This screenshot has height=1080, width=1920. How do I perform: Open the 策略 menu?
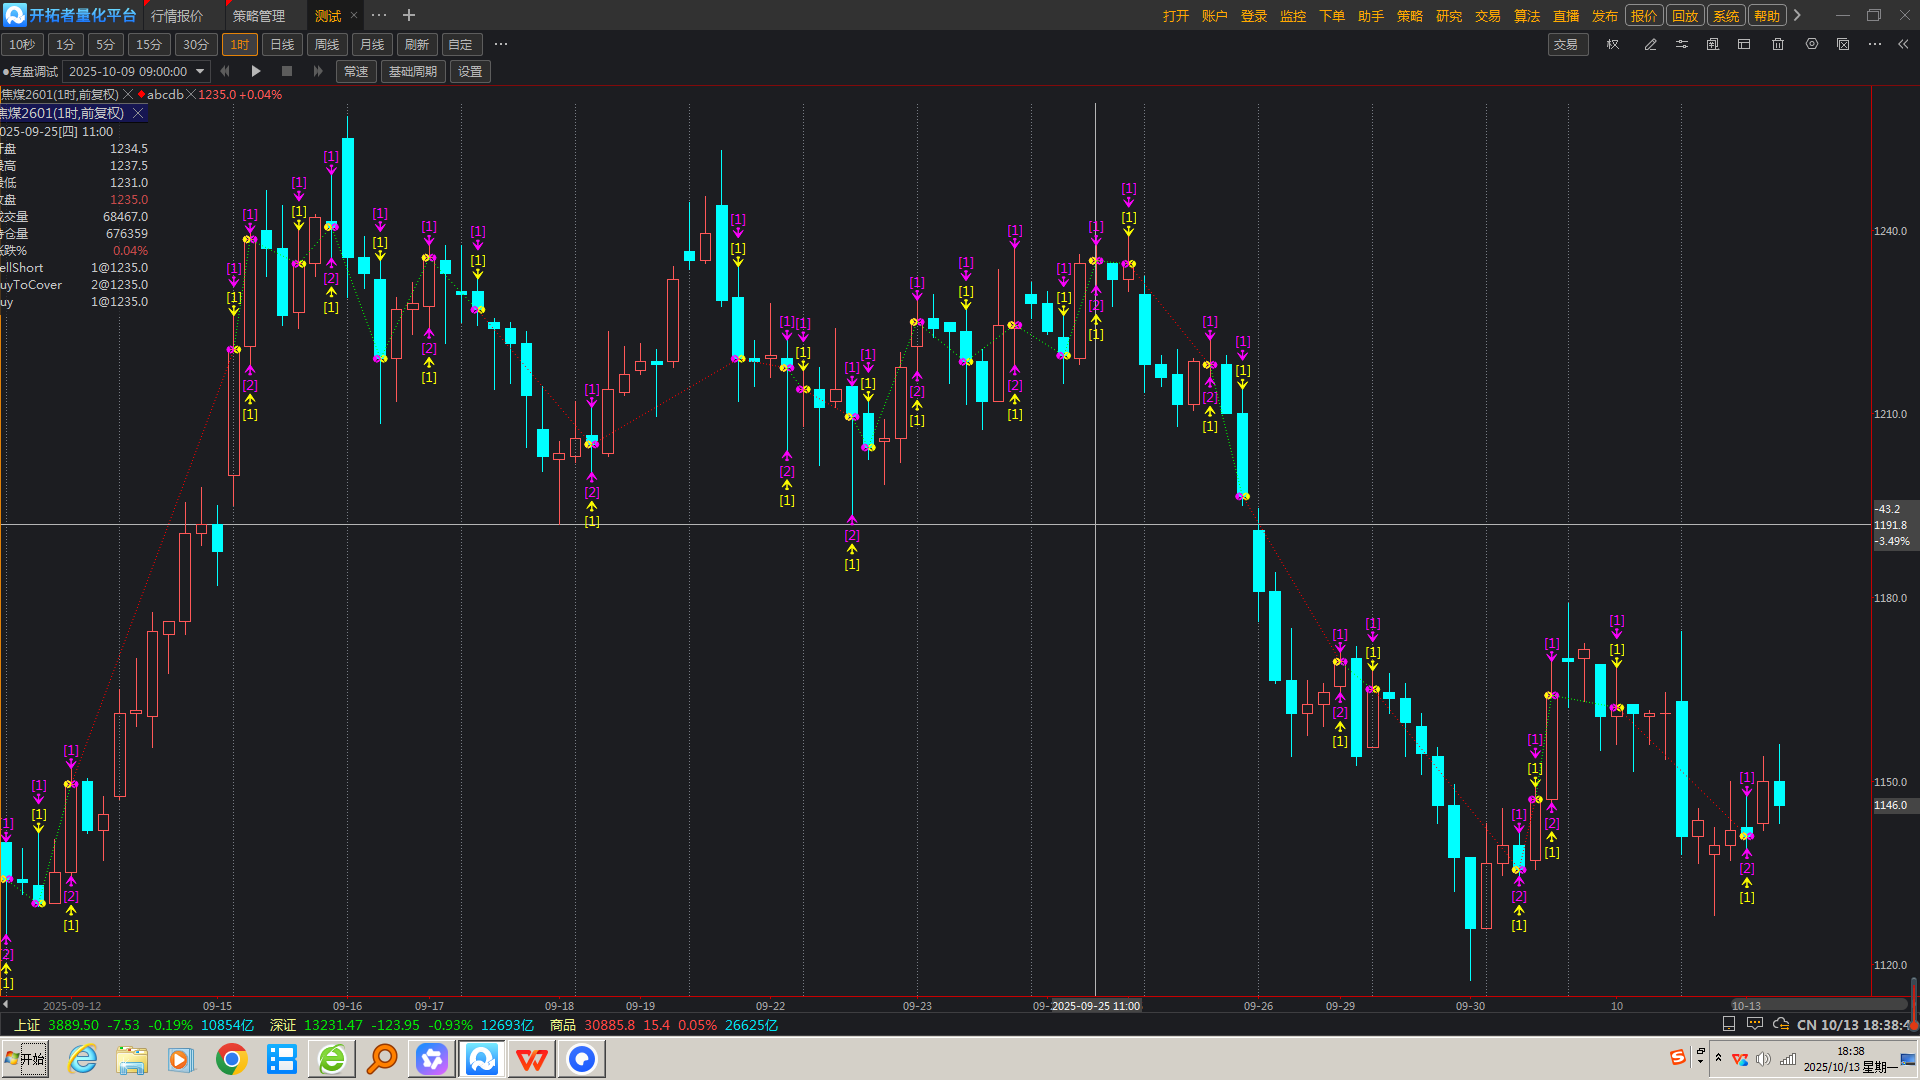(1409, 16)
